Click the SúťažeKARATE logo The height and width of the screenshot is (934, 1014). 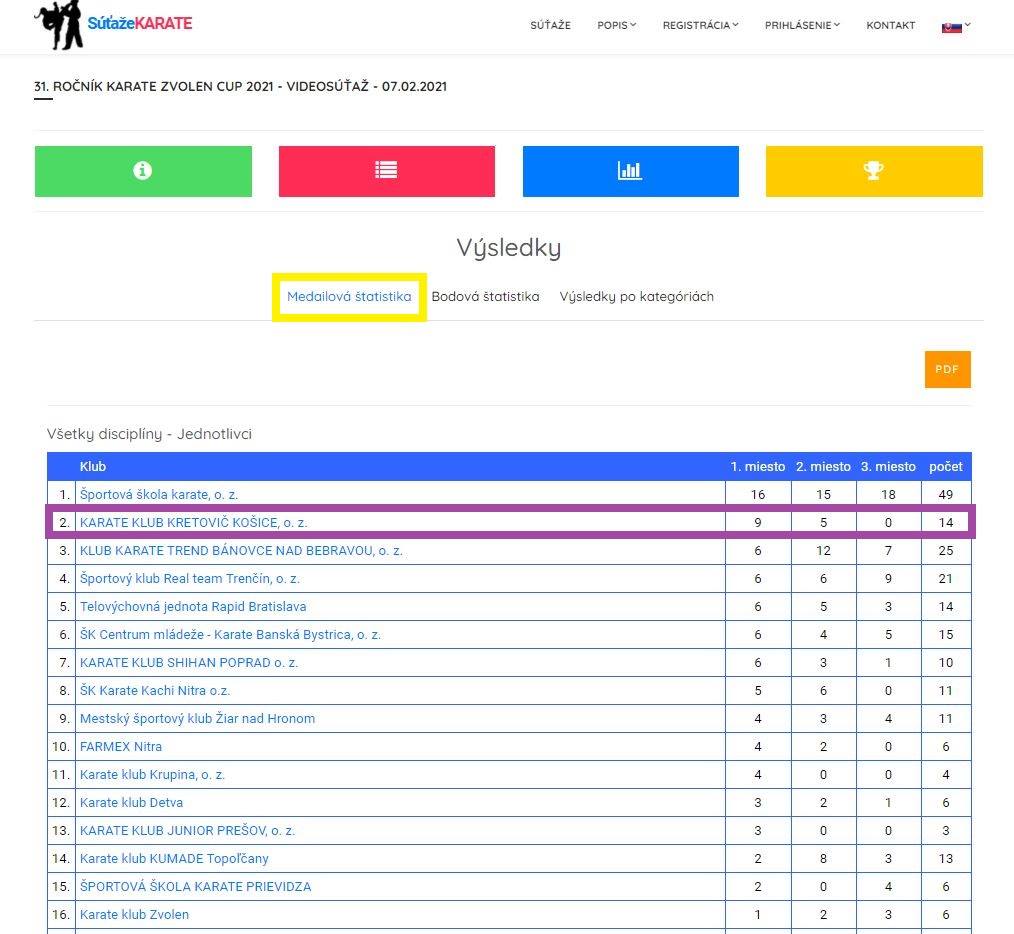[113, 25]
